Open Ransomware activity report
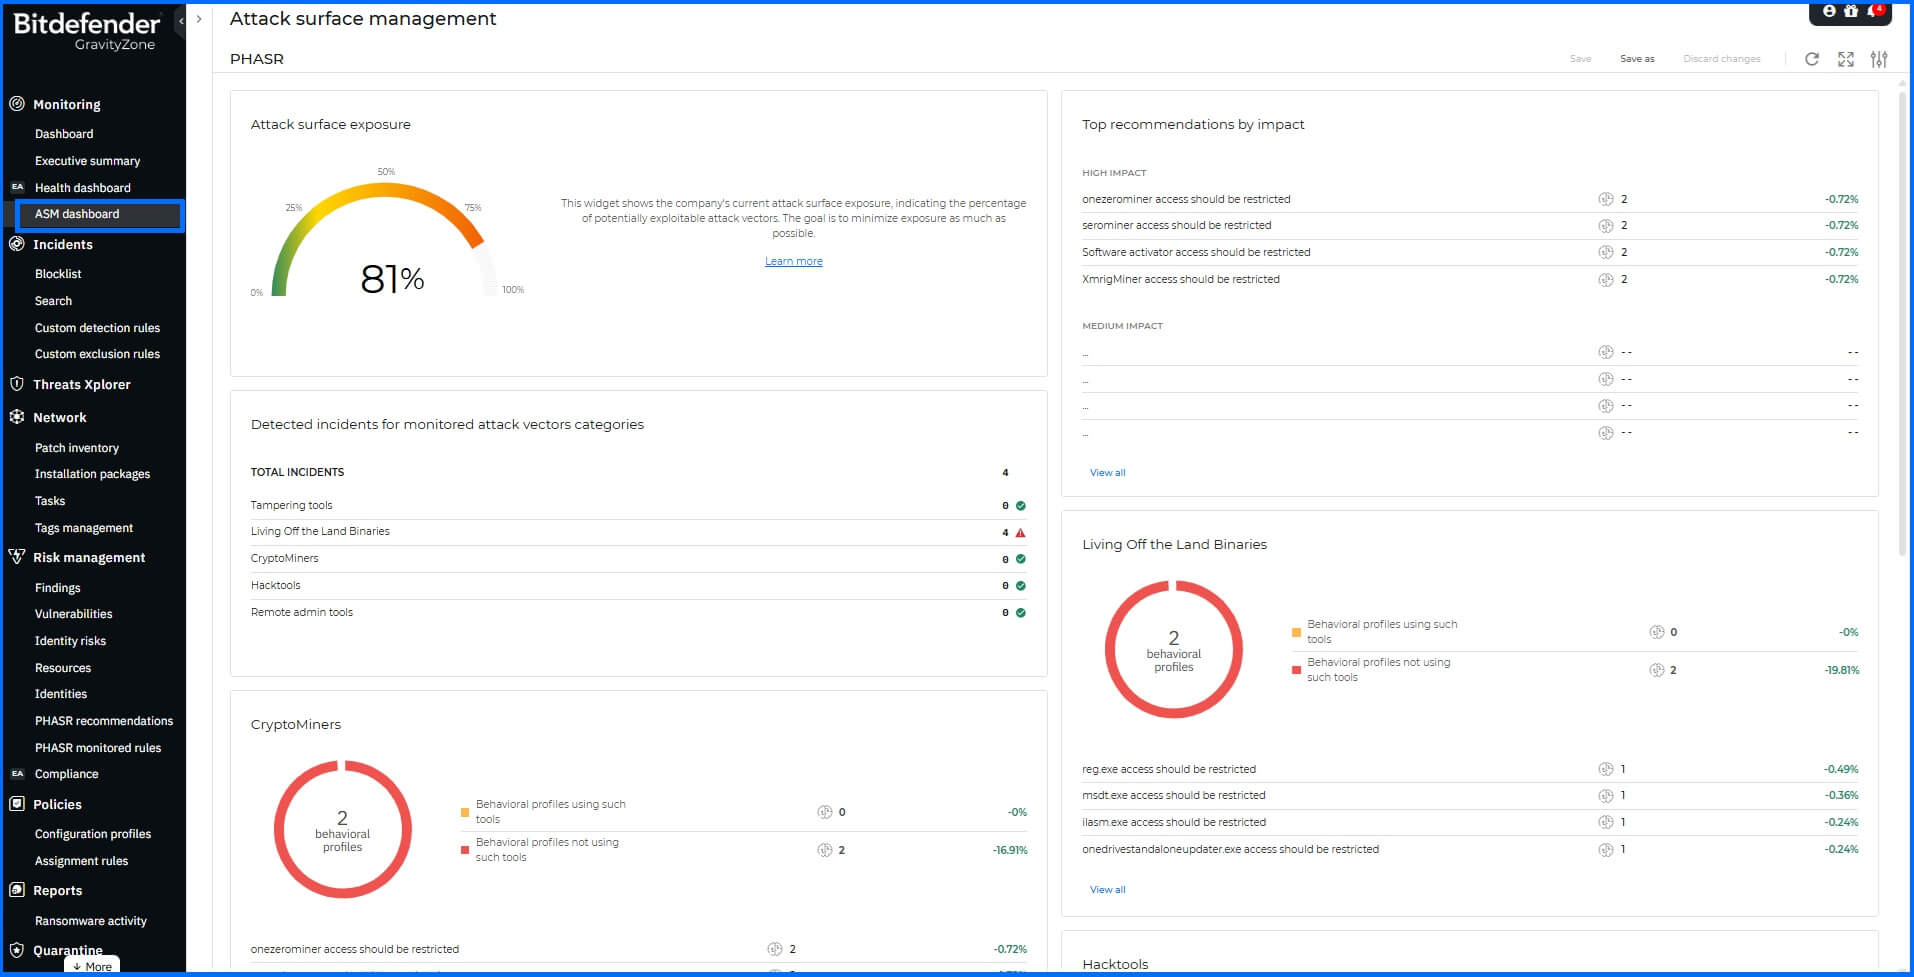 [x=91, y=921]
